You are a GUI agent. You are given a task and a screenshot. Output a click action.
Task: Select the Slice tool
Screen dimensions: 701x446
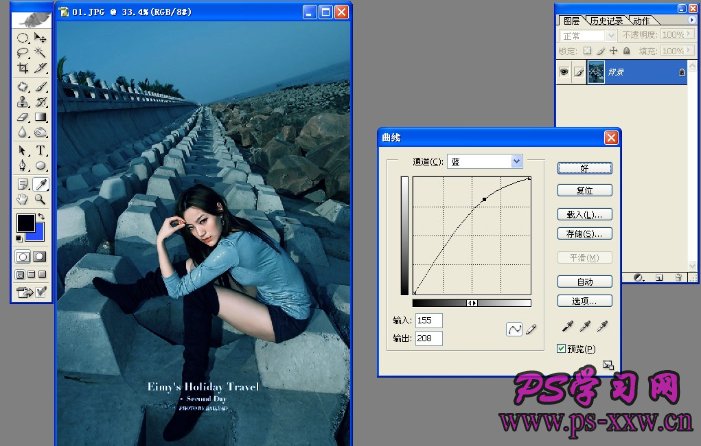pos(40,68)
